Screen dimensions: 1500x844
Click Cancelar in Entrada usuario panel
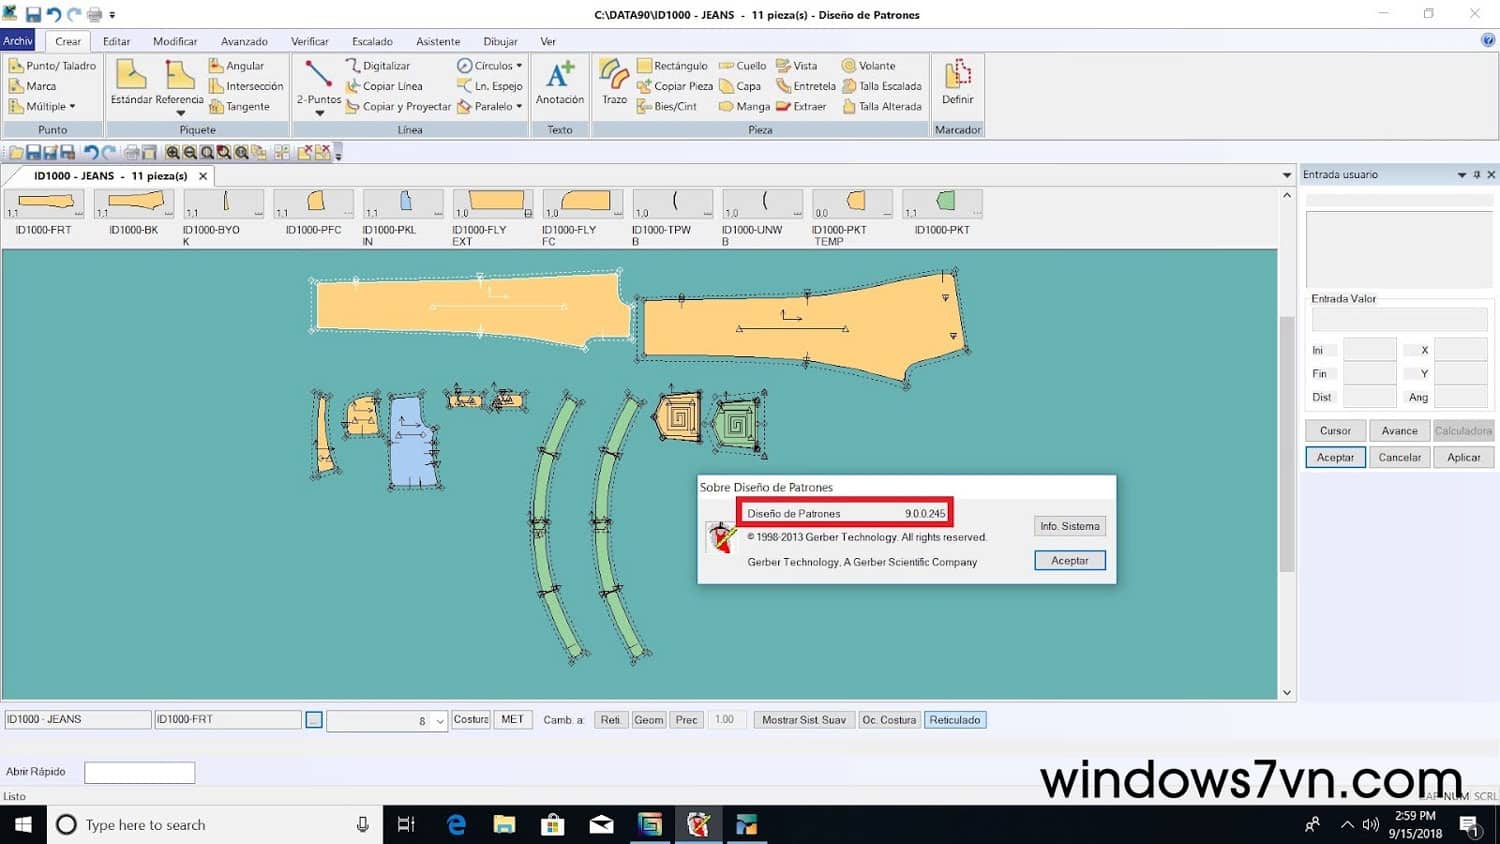1399,457
